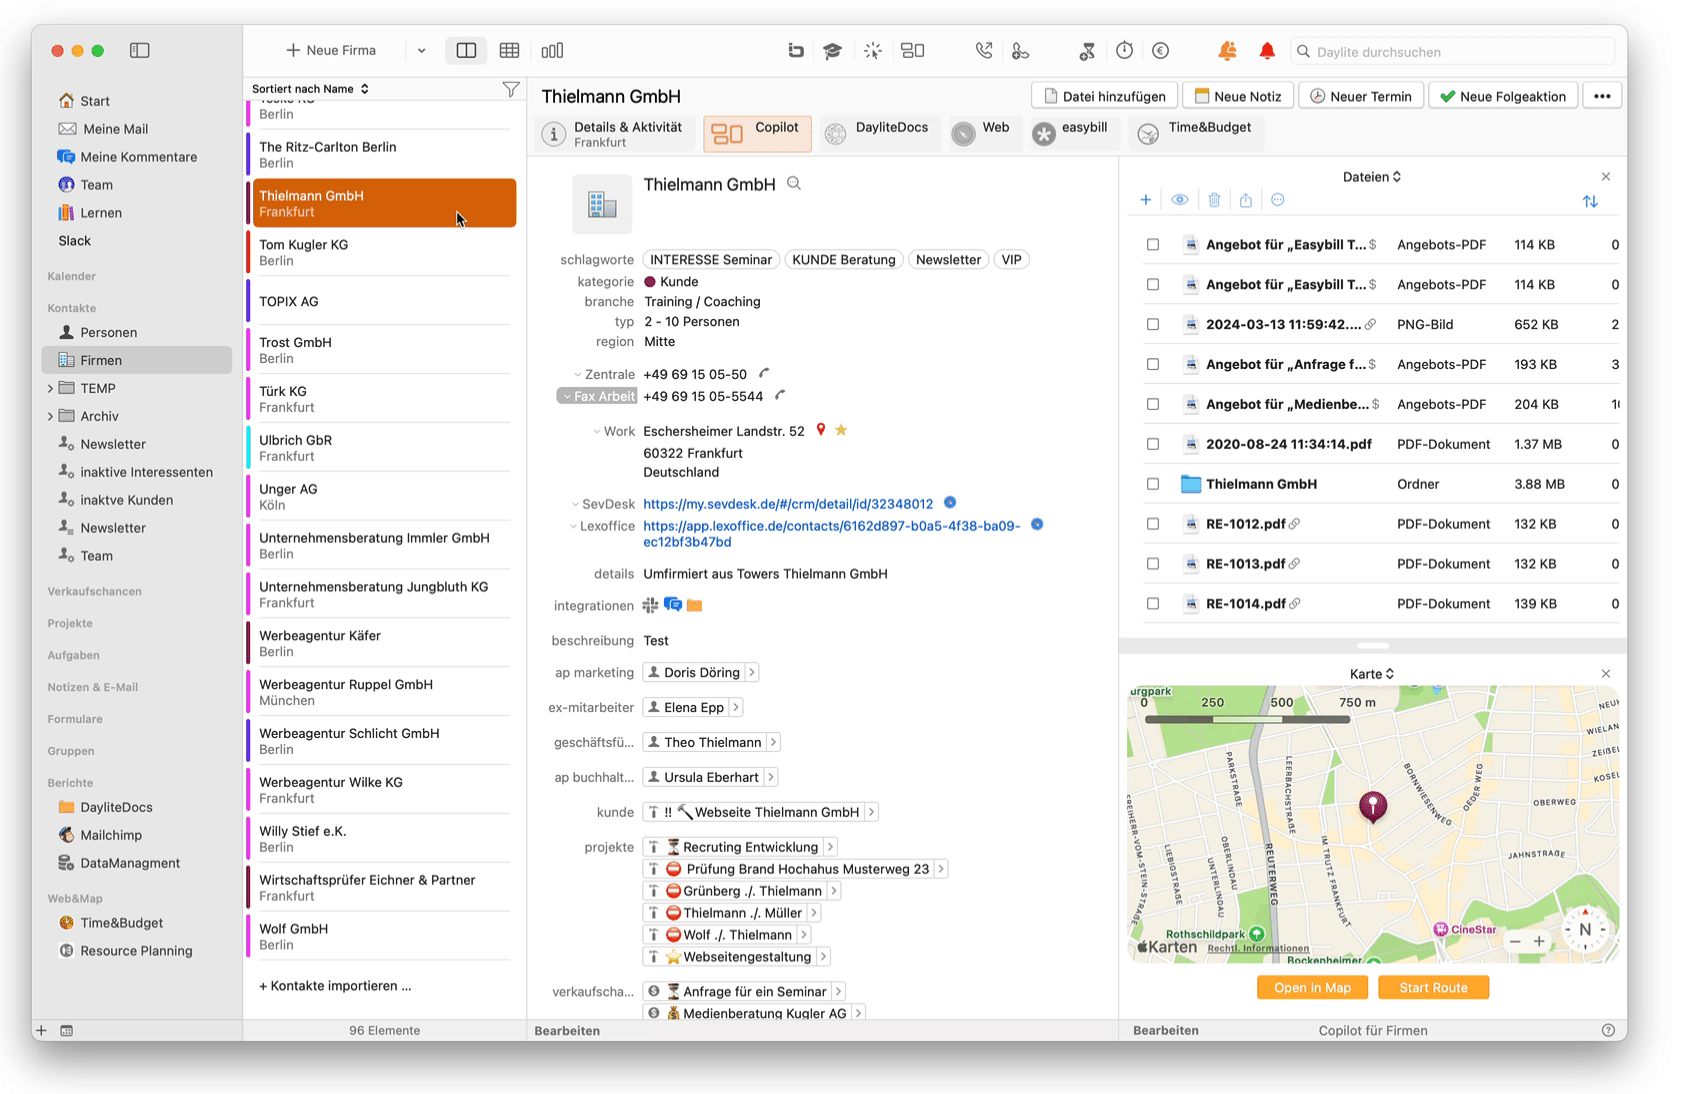Click the map zoom-out minus control
Viewport: 1700px width, 1094px height.
(1515, 941)
